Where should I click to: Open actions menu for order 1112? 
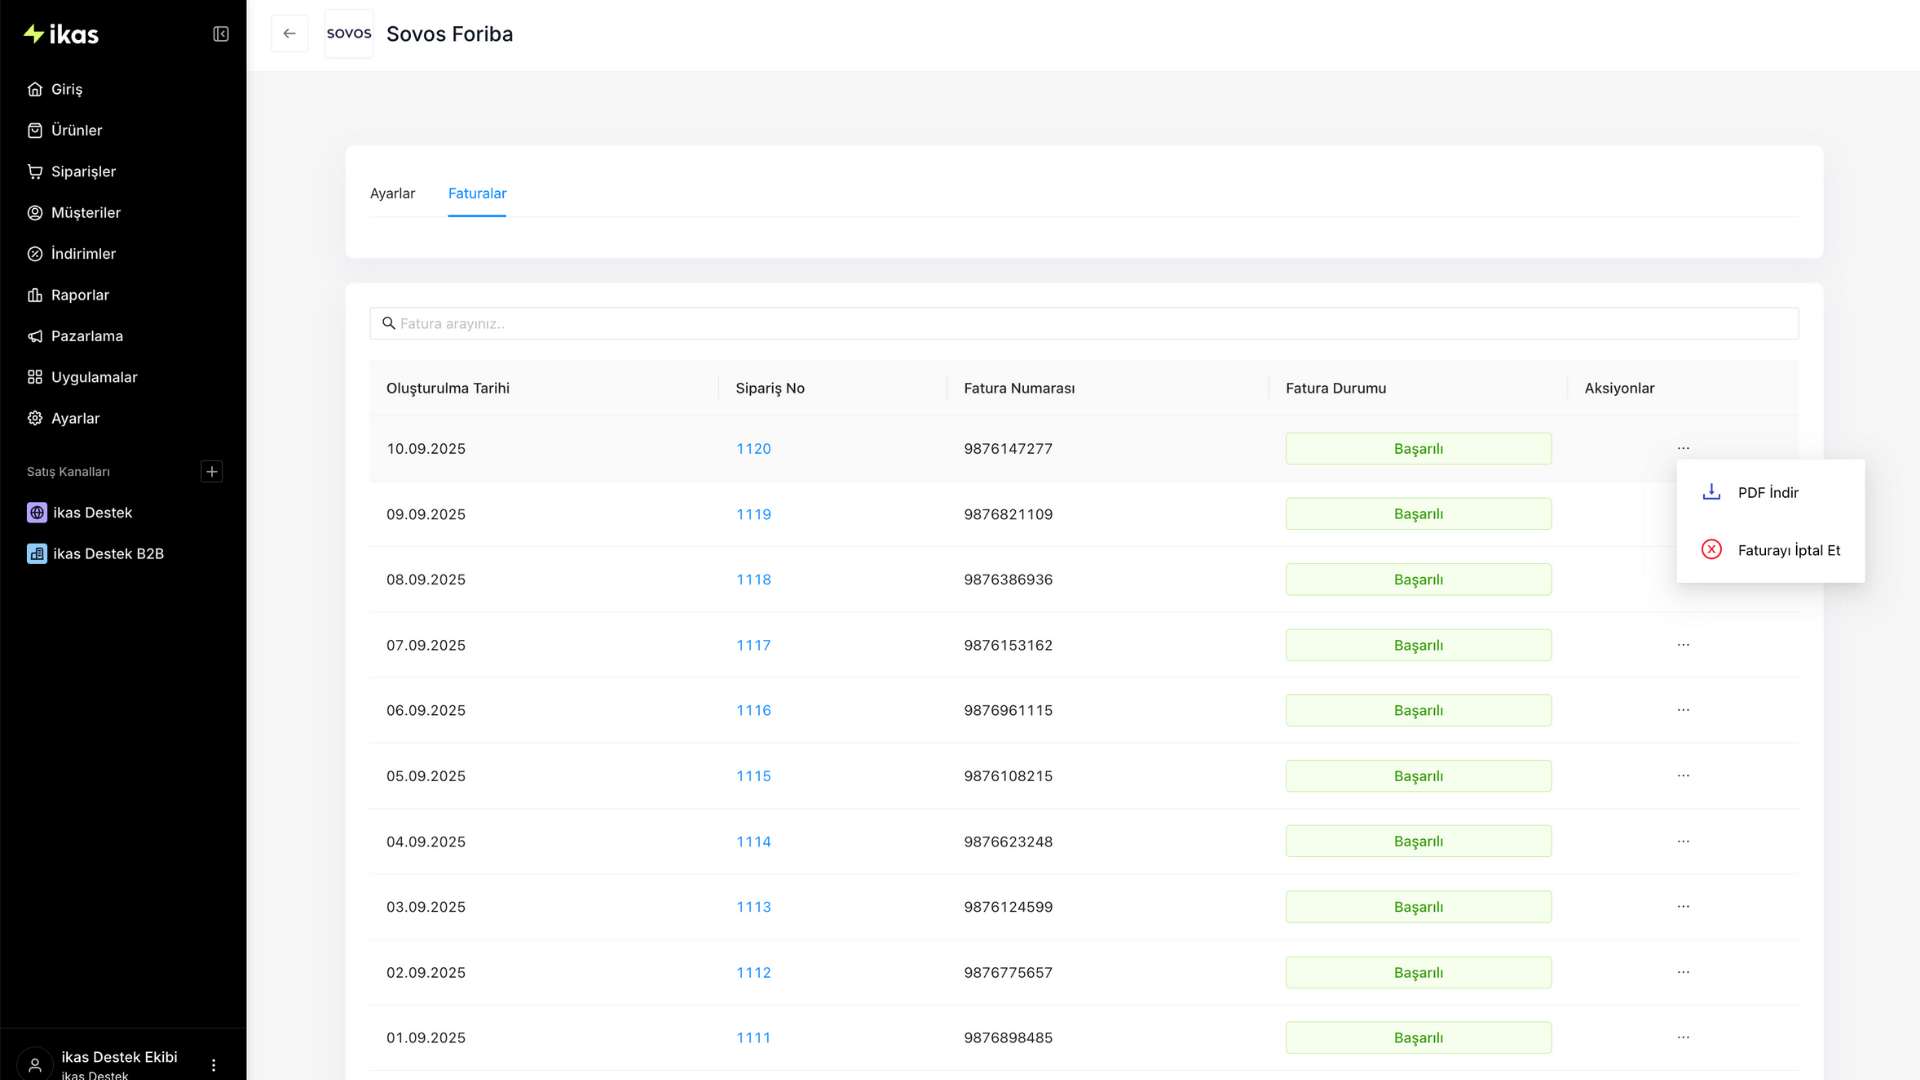pos(1684,972)
